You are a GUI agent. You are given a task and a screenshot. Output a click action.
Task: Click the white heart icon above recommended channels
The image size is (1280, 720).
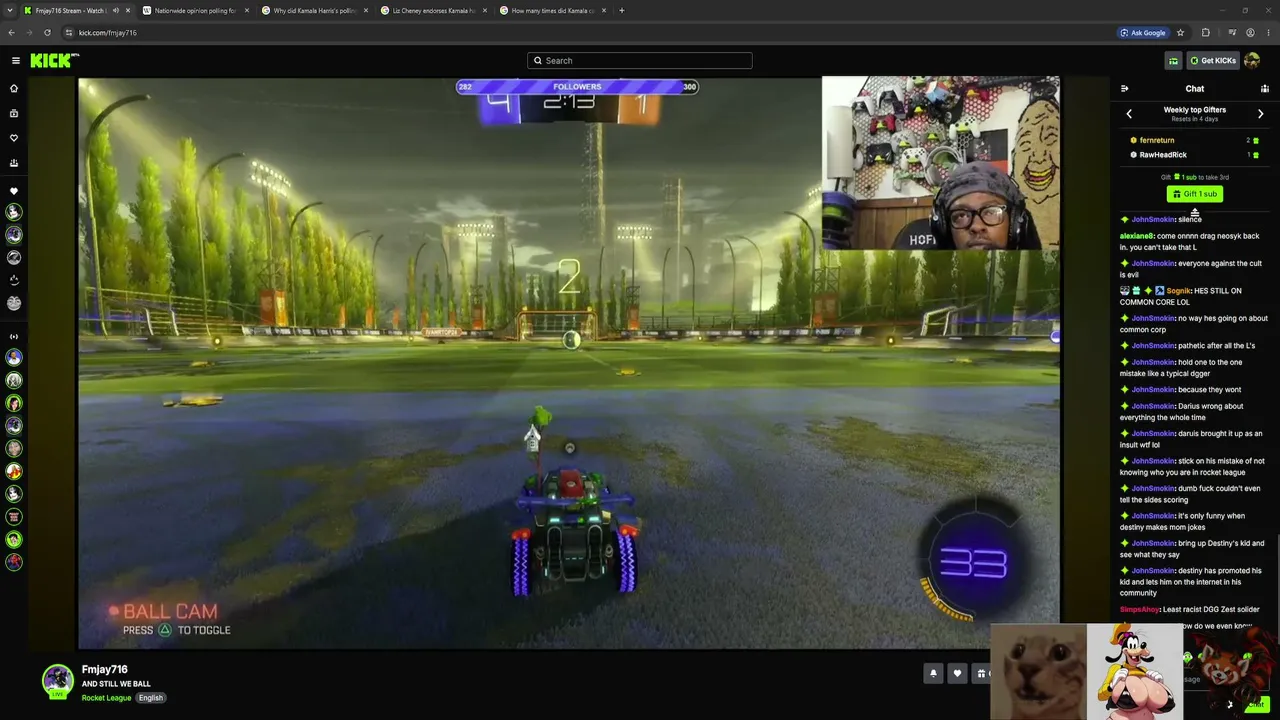tap(14, 191)
